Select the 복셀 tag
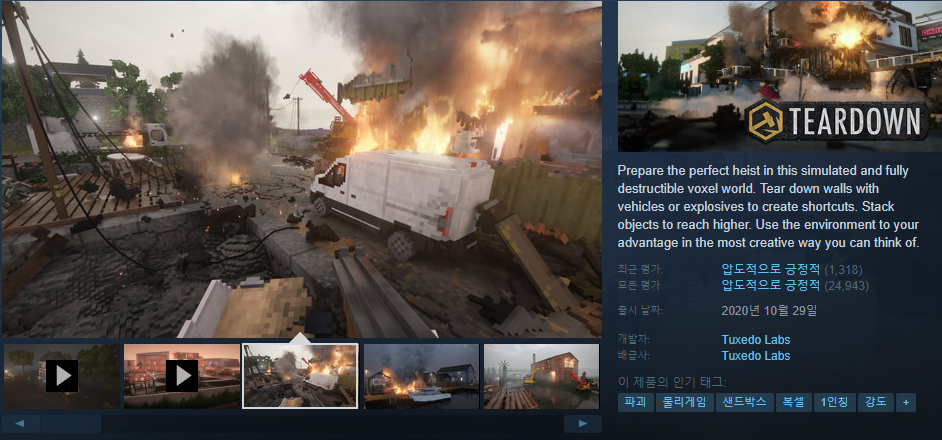The width and height of the screenshot is (942, 440). [794, 402]
